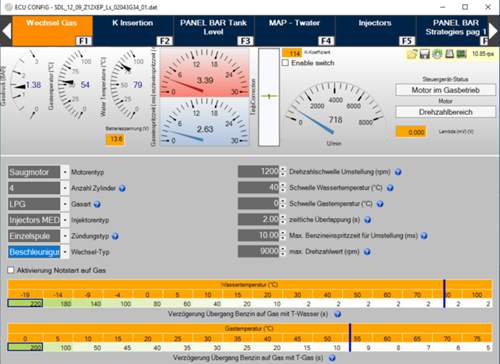Click the blue gauge reading 2.63
Screen dimensions: 500x364
point(205,121)
